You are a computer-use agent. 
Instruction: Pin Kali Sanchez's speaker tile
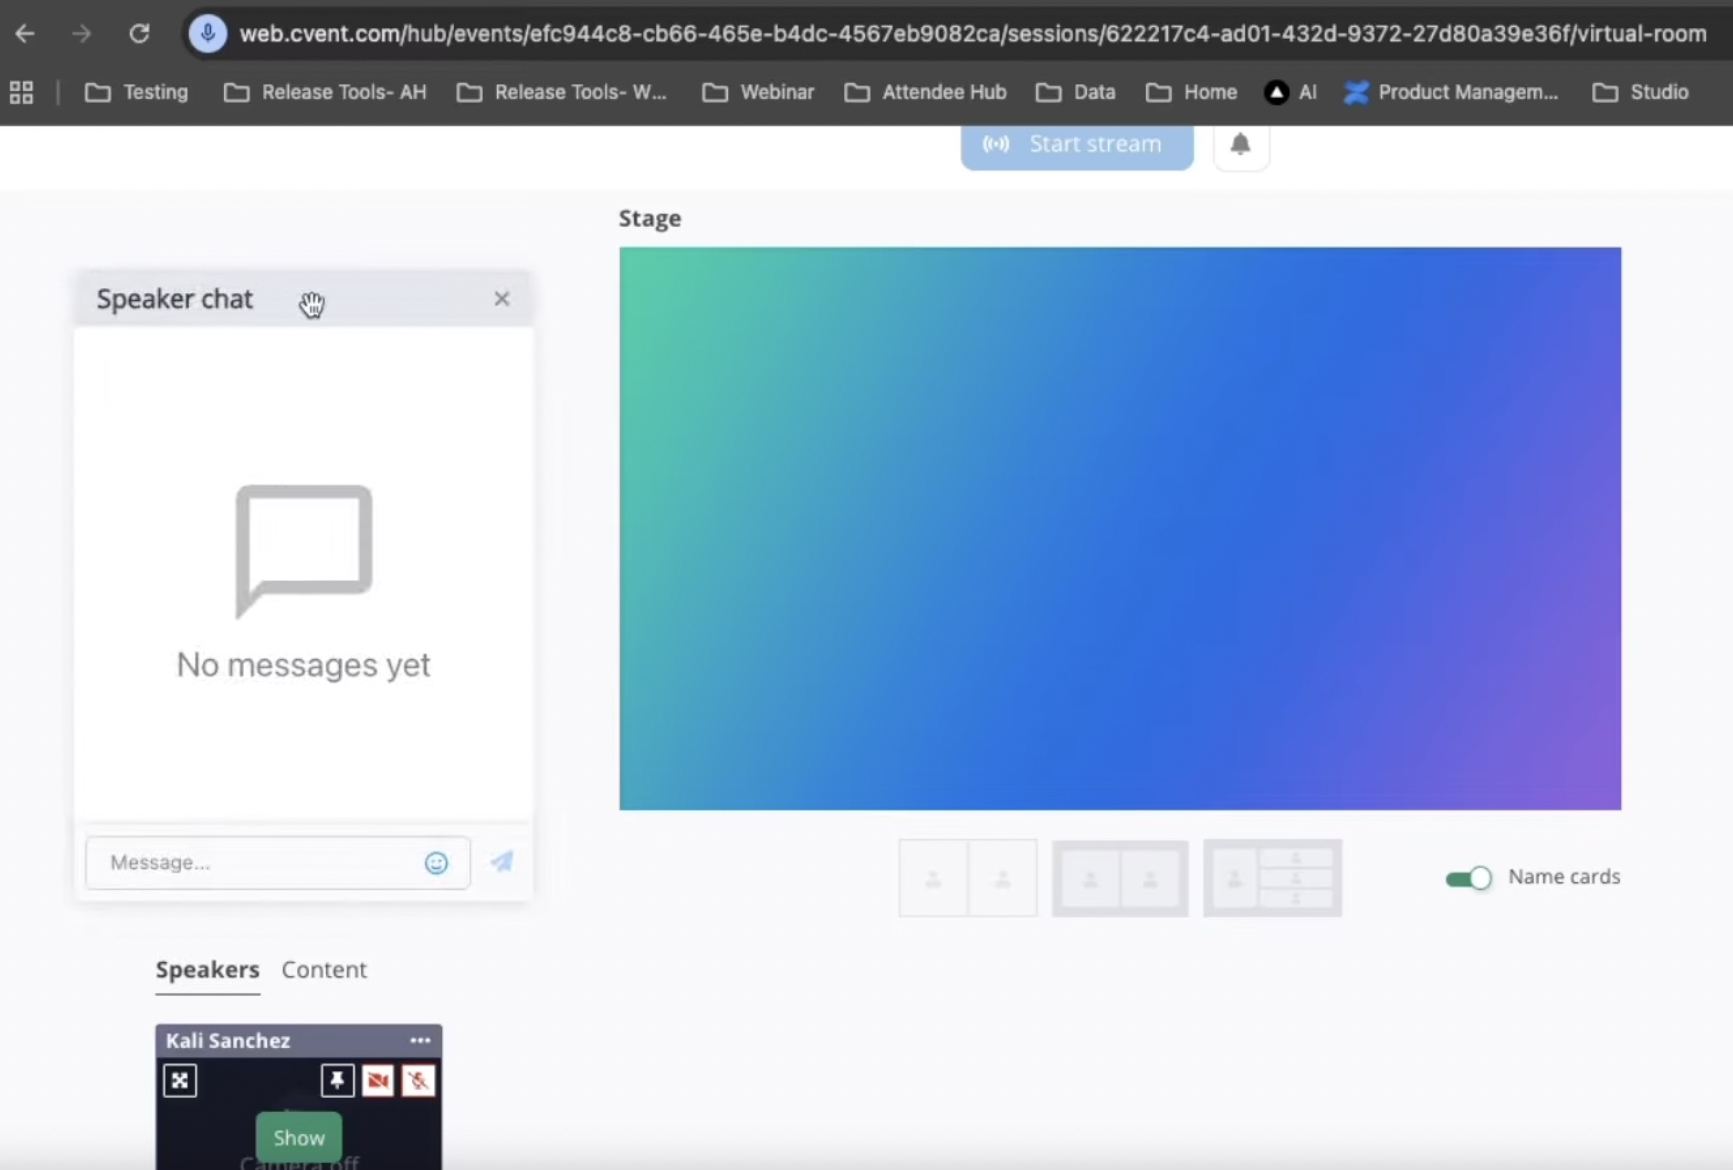(337, 1080)
